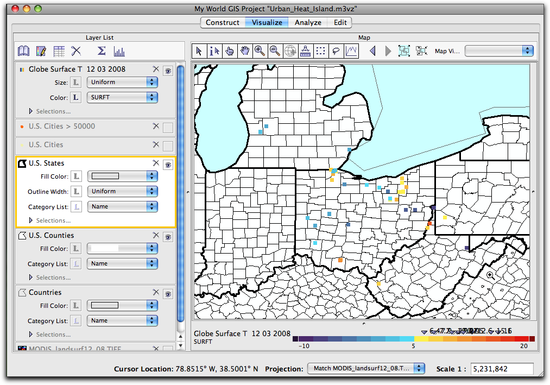Select the measure distance tool
Viewport: 550px width, 385px height.
pos(306,51)
